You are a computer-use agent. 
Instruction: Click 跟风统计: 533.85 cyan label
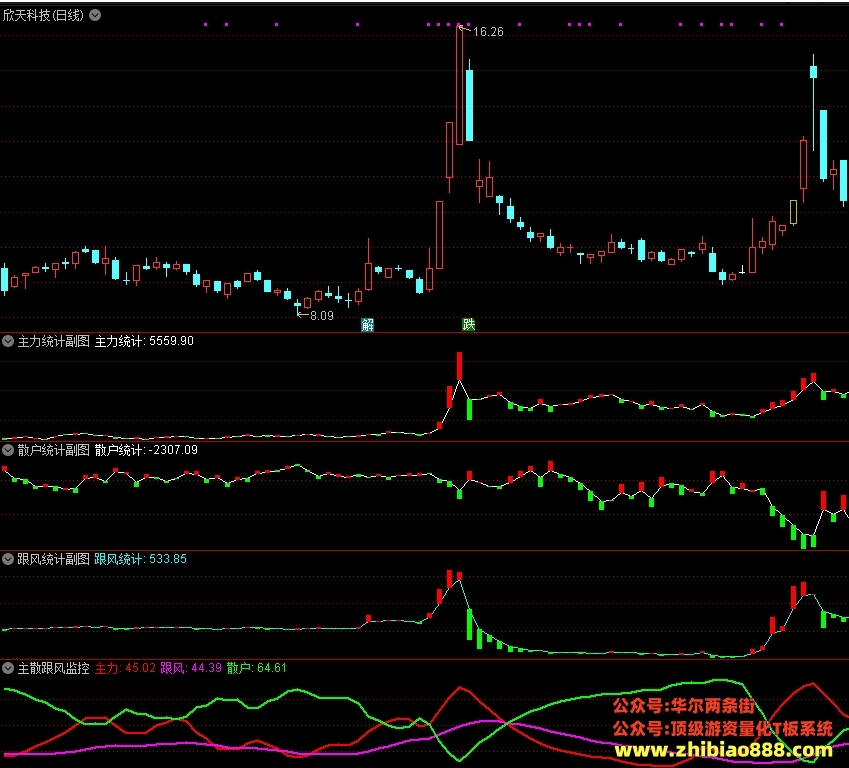[140, 559]
